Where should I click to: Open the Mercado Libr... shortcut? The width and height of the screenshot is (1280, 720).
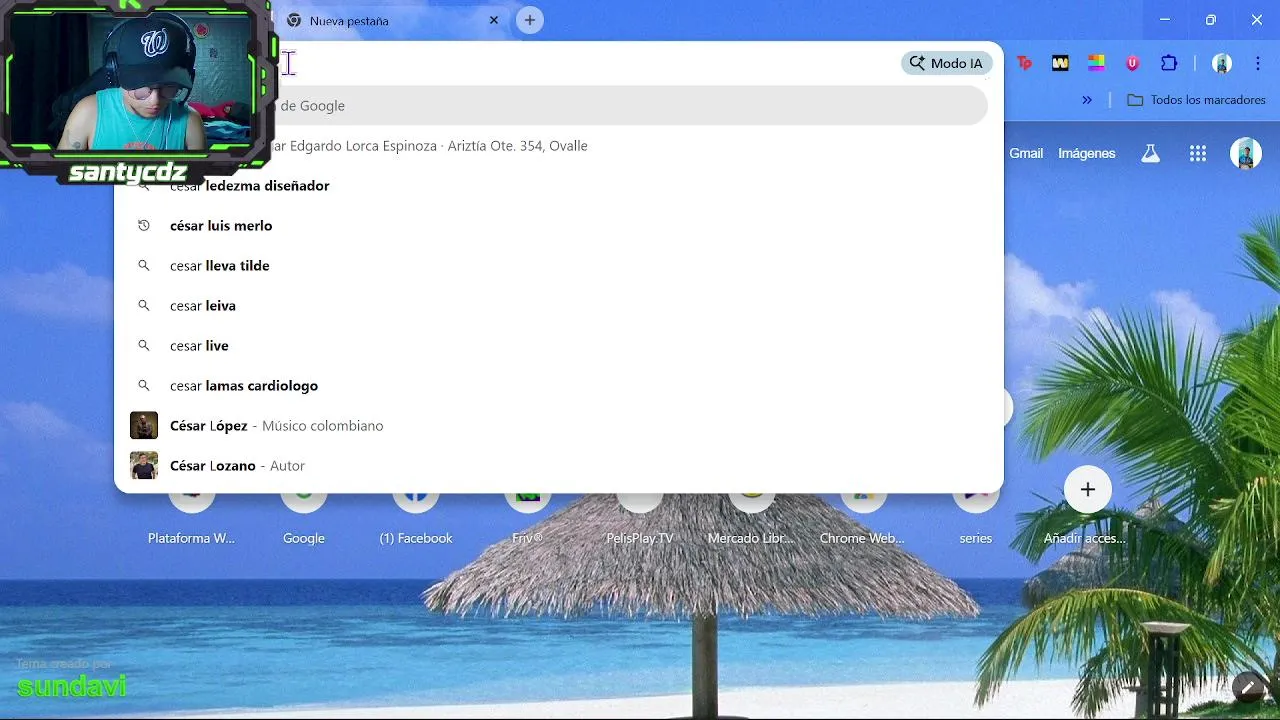pyautogui.click(x=751, y=515)
